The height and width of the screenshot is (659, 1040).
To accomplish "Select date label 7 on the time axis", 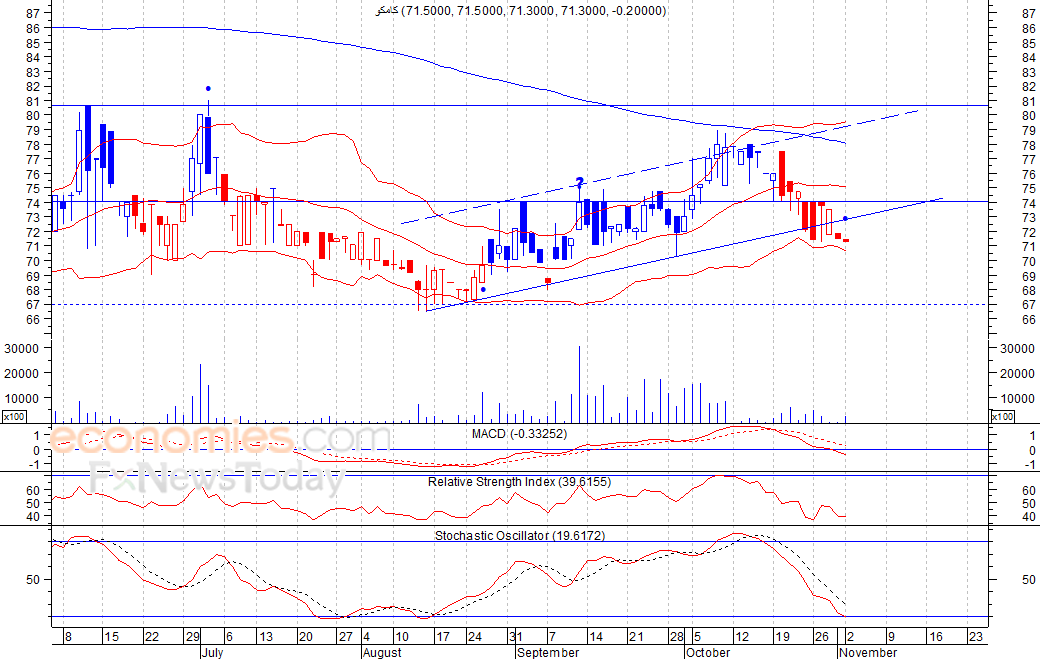I will pos(551,636).
